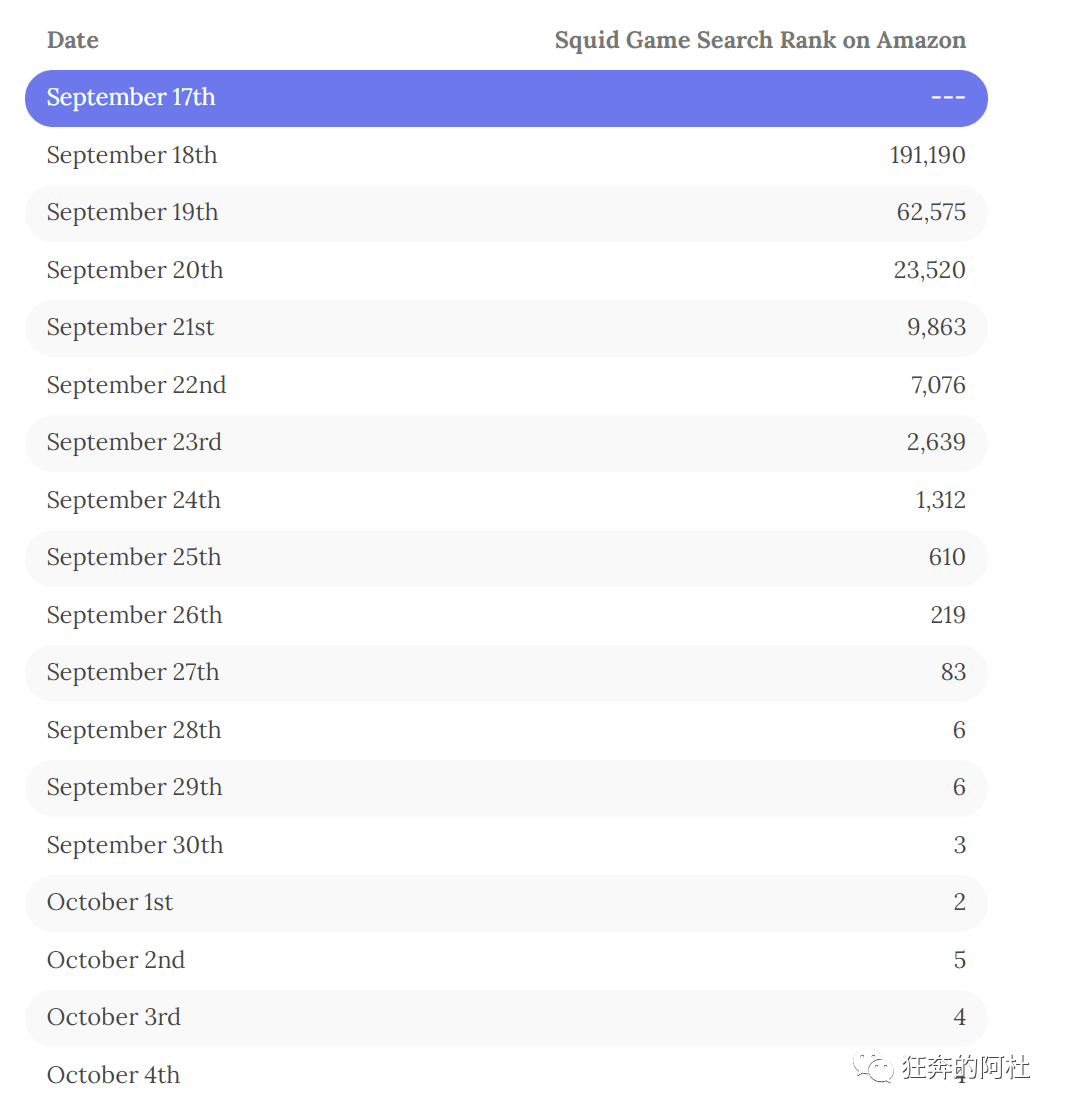Click the September 24th date cell
This screenshot has width=1065, height=1114.
[134, 500]
